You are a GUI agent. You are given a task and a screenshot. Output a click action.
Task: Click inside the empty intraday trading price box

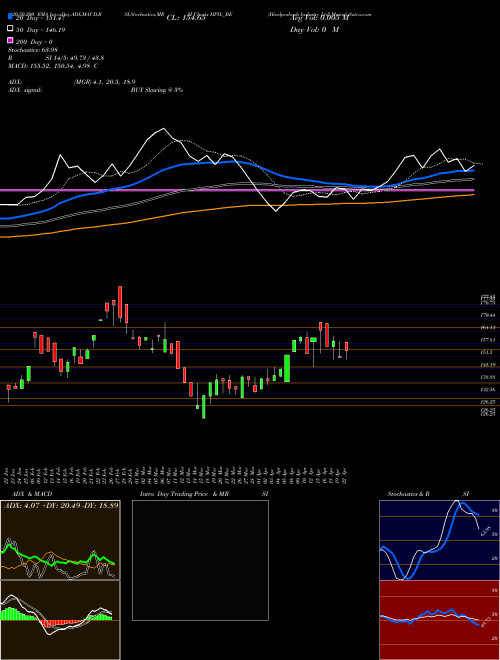pos(200,560)
